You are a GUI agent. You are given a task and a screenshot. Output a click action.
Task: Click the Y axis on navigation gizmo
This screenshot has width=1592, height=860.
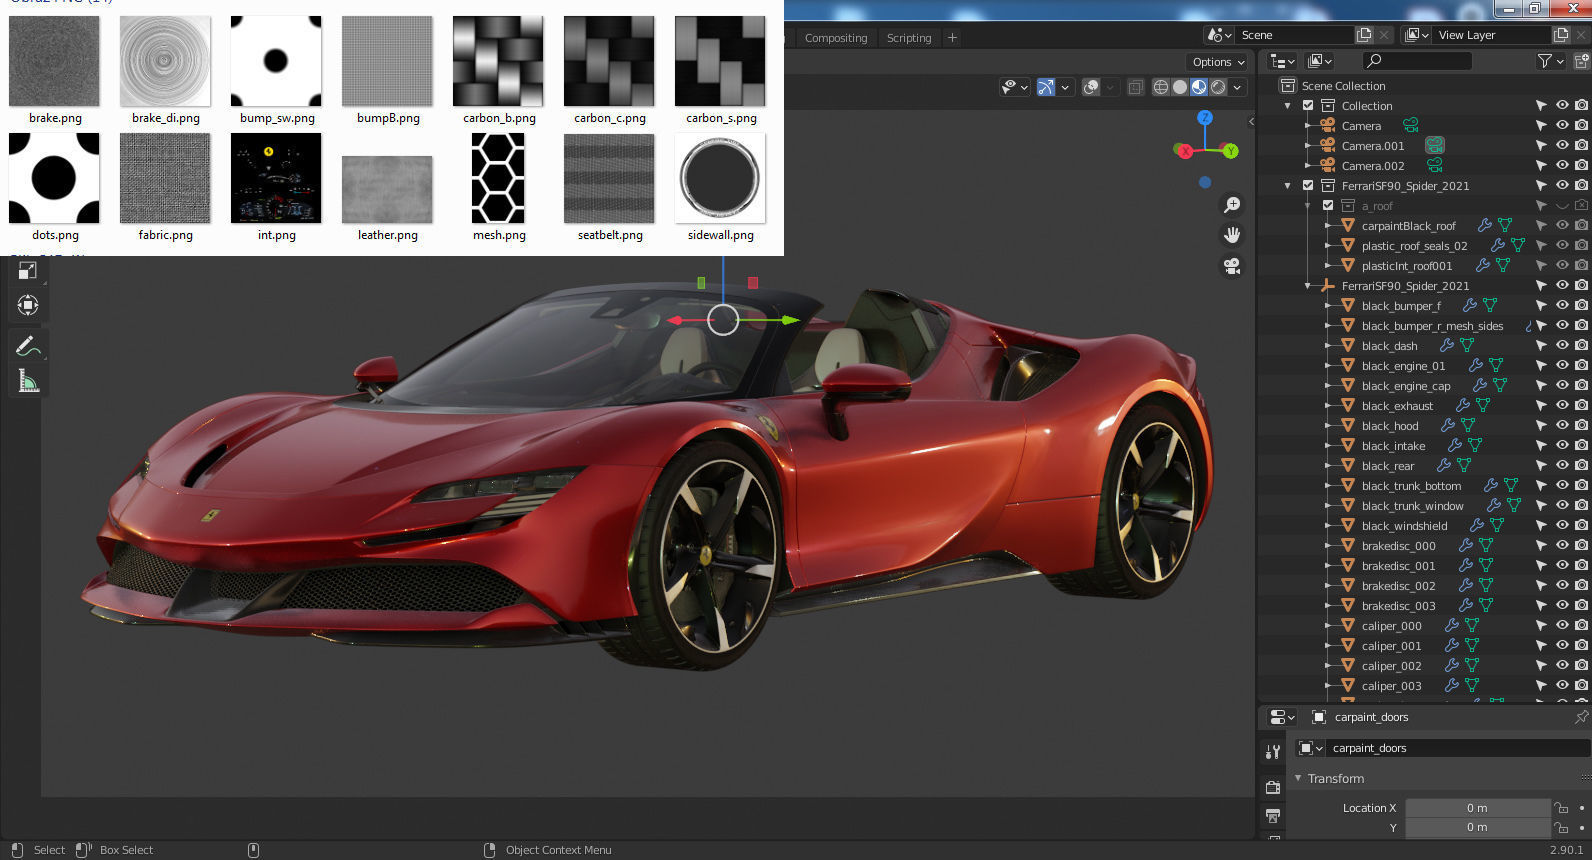pyautogui.click(x=1230, y=151)
